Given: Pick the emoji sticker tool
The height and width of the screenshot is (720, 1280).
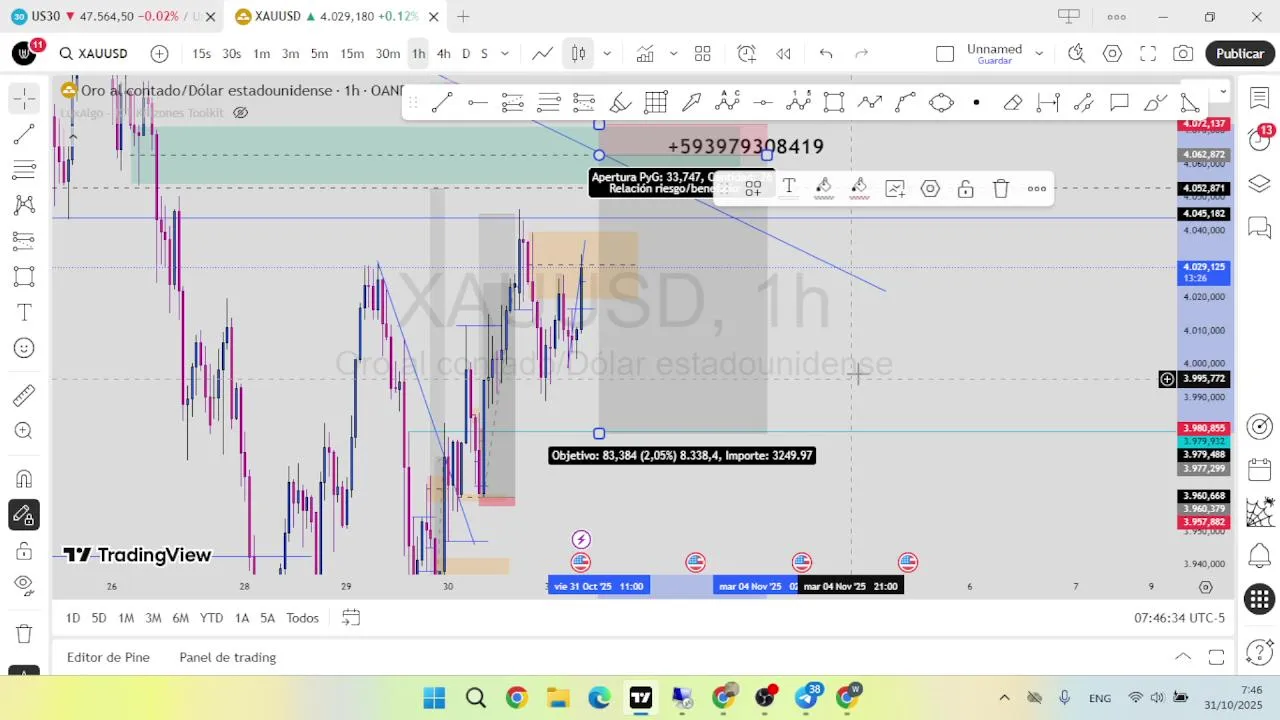Looking at the screenshot, I should click(24, 348).
